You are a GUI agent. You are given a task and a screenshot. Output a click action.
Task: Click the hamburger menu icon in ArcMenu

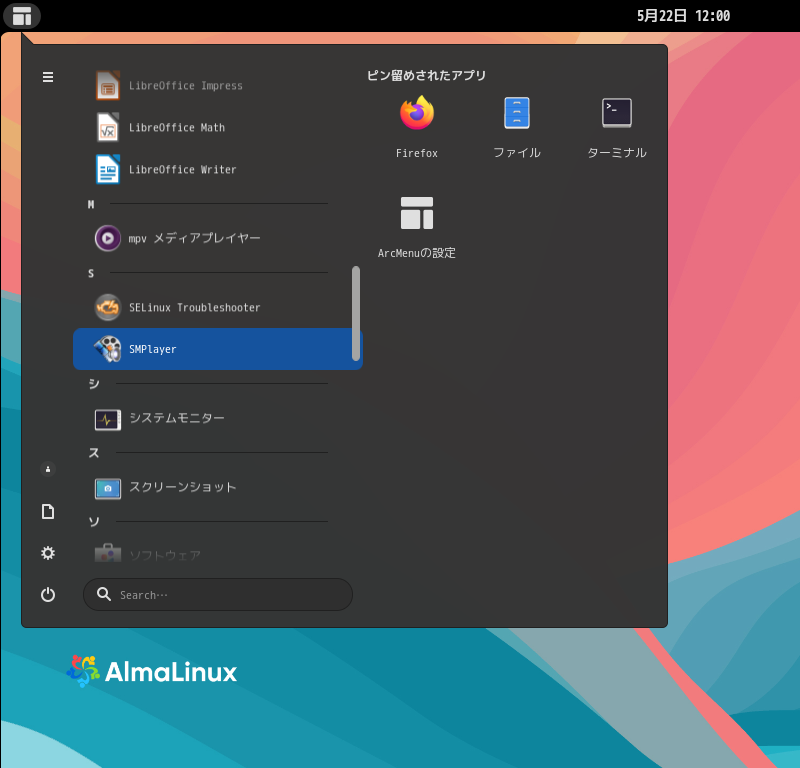tap(48, 77)
